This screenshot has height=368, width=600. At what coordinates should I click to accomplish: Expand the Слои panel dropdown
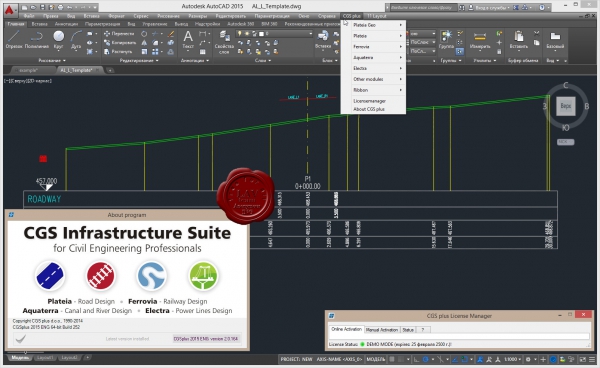263,60
